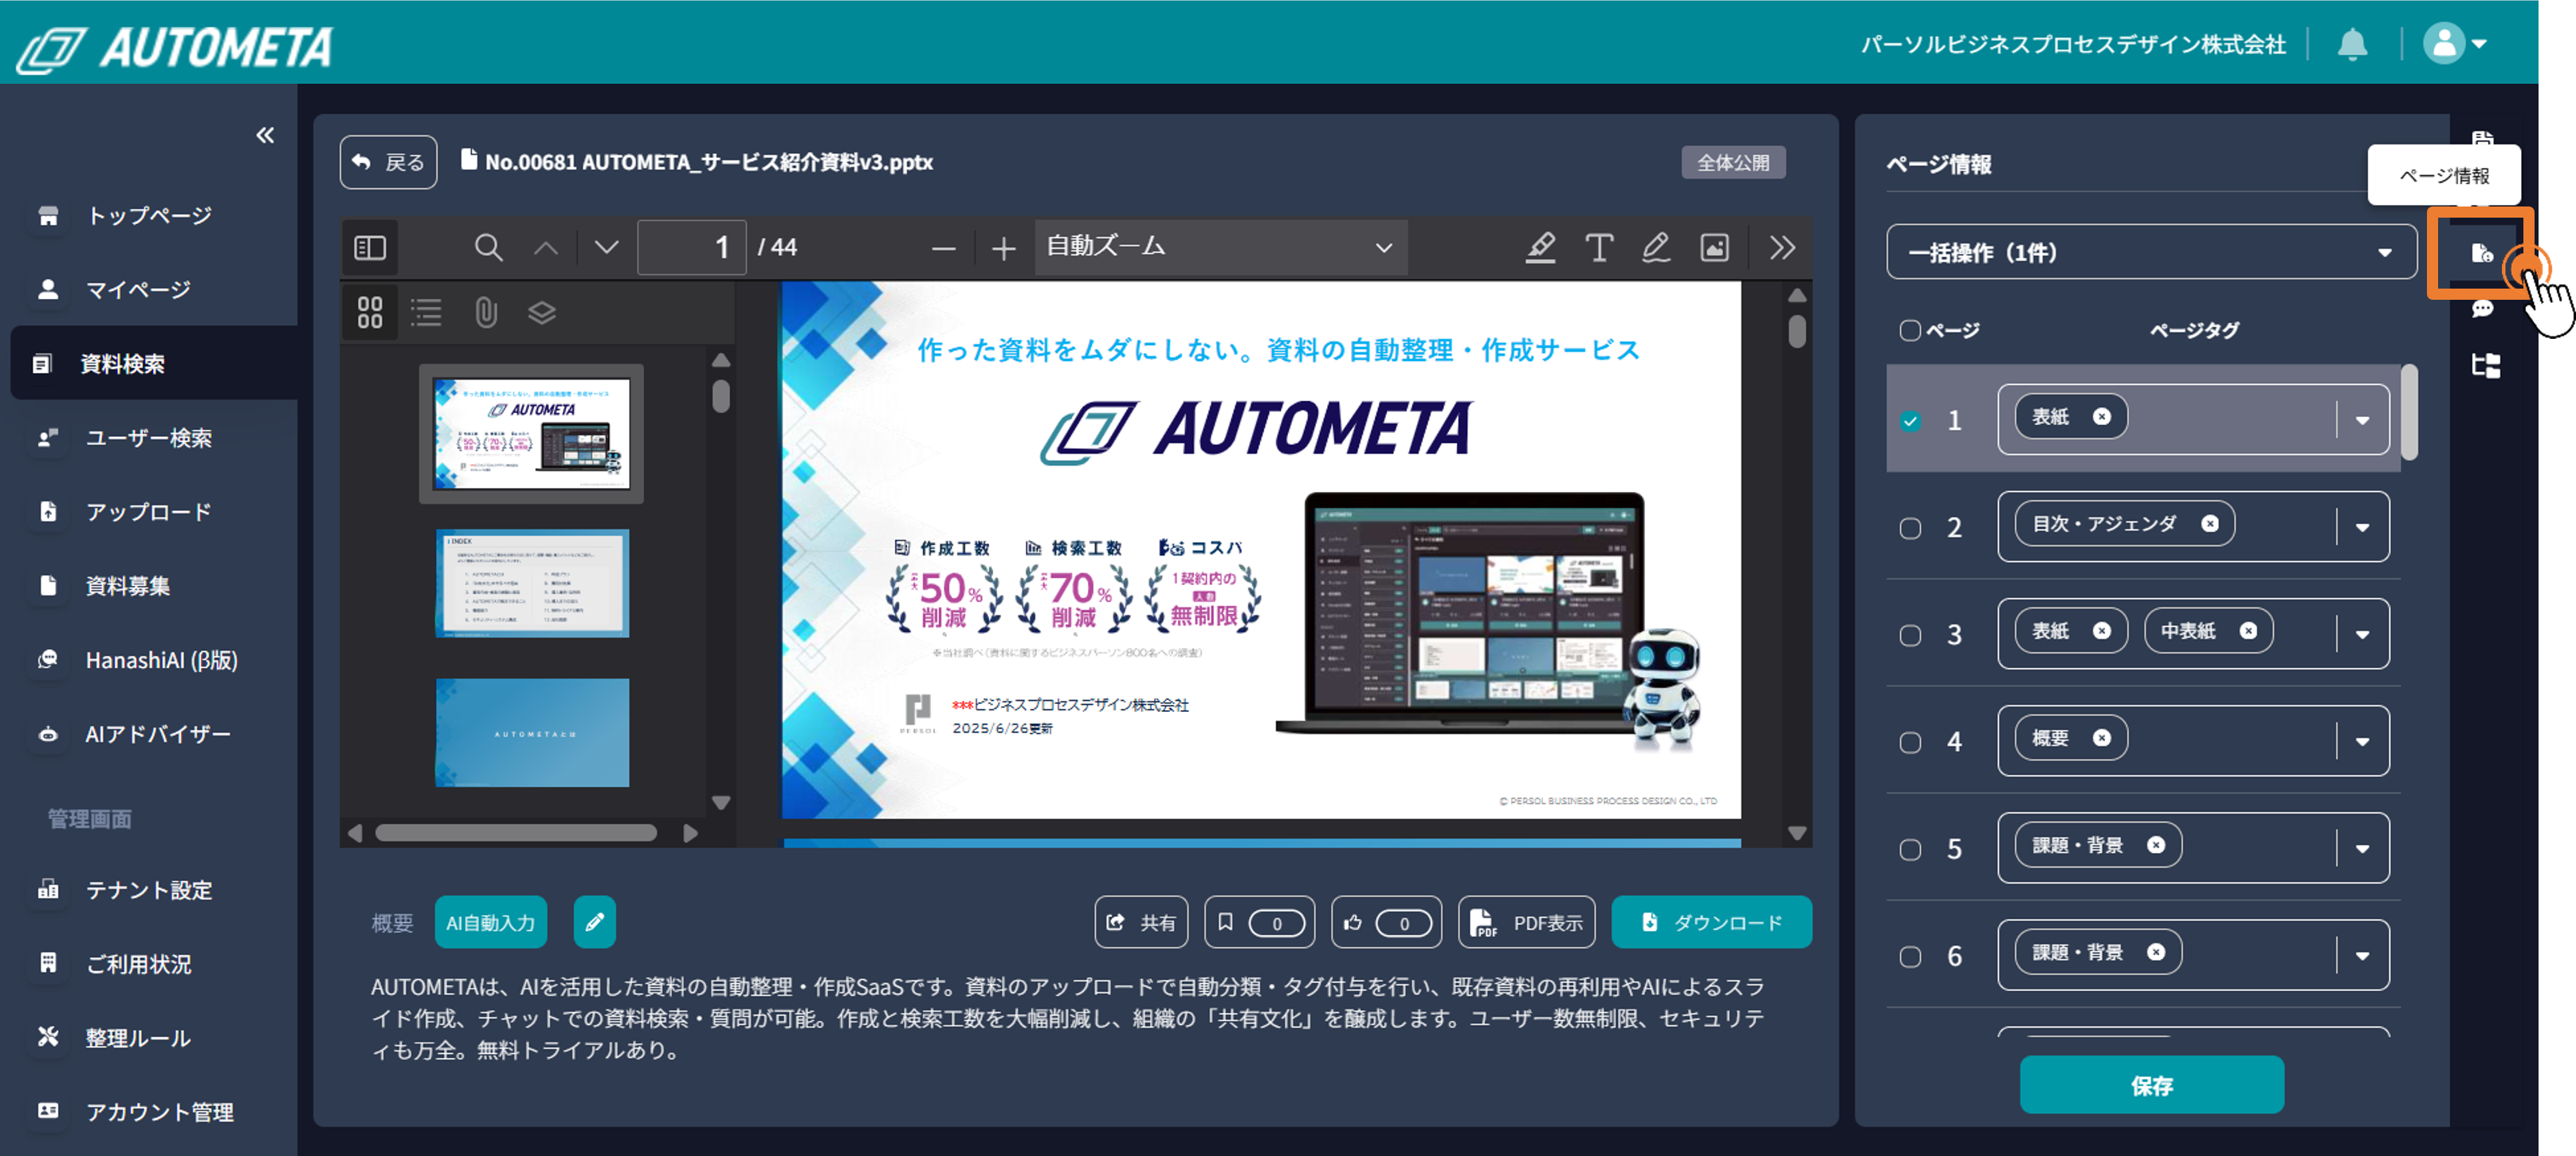This screenshot has width=2576, height=1156.
Task: Click the 戻る back button
Action: tap(388, 162)
